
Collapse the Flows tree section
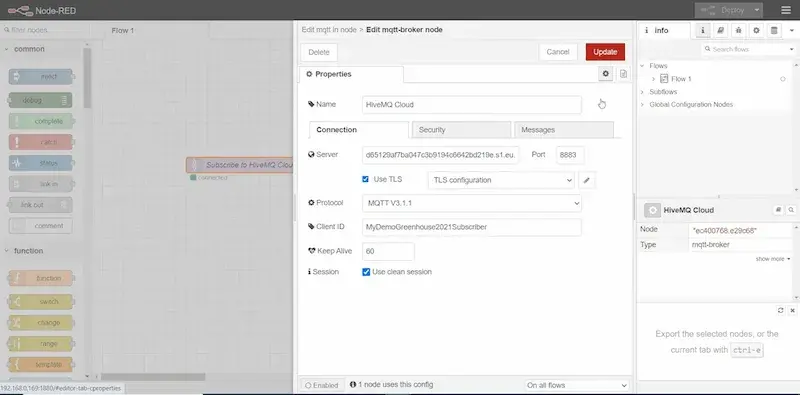point(642,66)
